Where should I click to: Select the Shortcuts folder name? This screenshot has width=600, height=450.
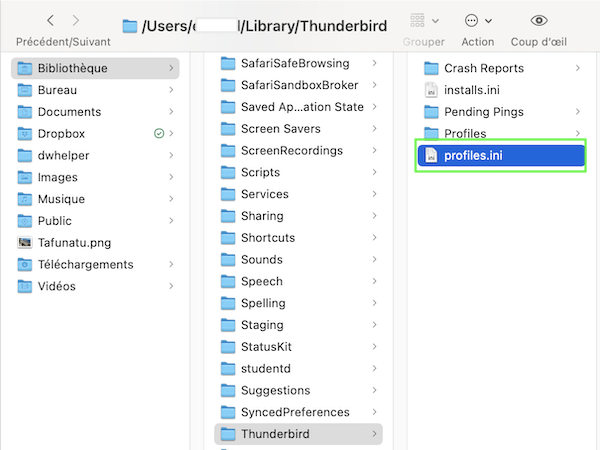tap(268, 238)
